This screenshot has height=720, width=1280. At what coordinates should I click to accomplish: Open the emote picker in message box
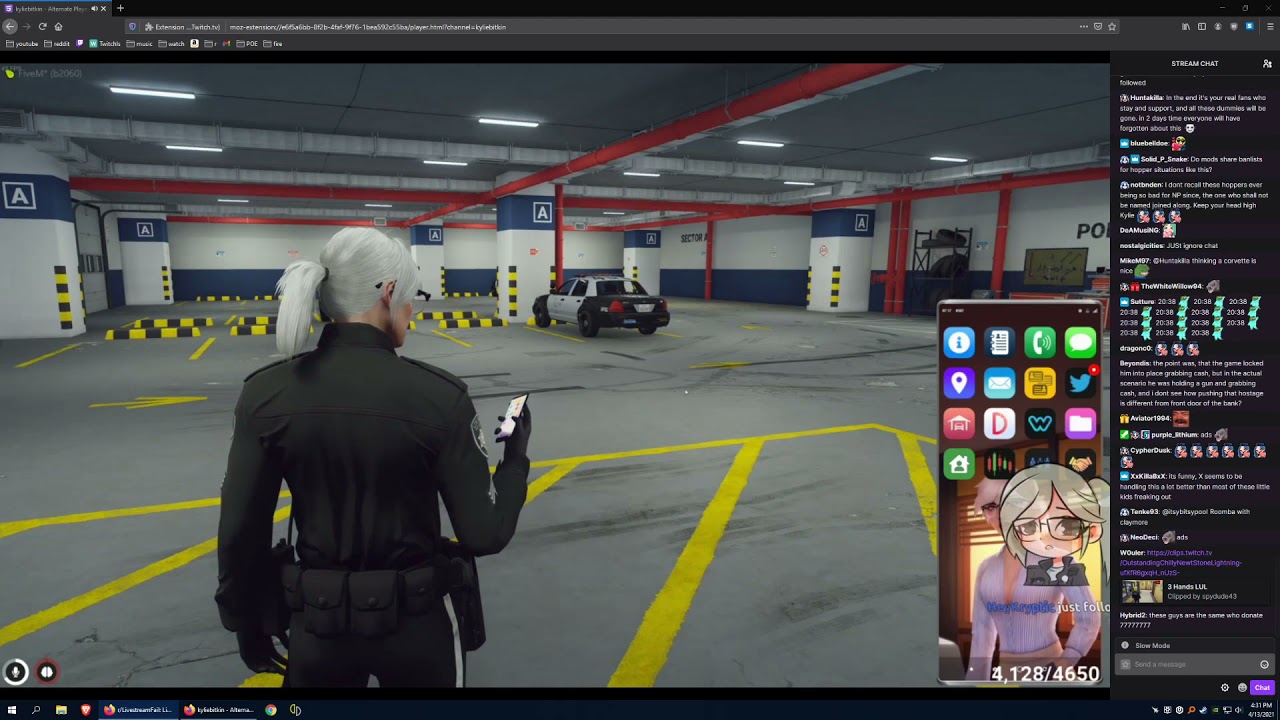point(1264,664)
